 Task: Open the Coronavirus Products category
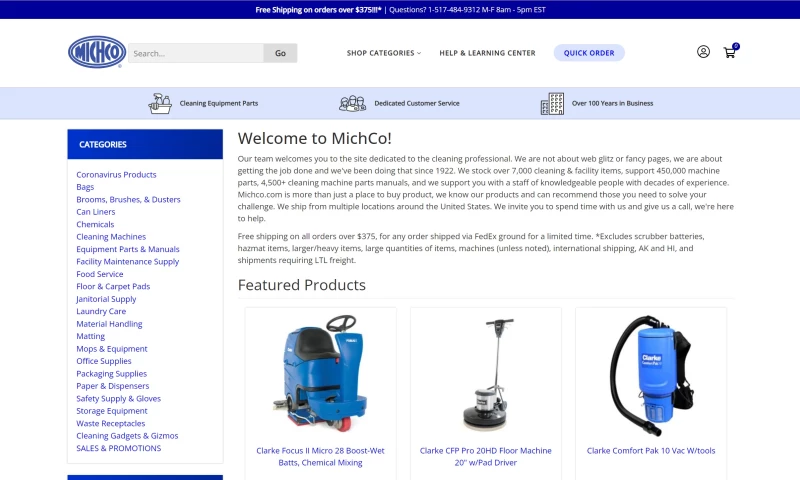point(116,174)
